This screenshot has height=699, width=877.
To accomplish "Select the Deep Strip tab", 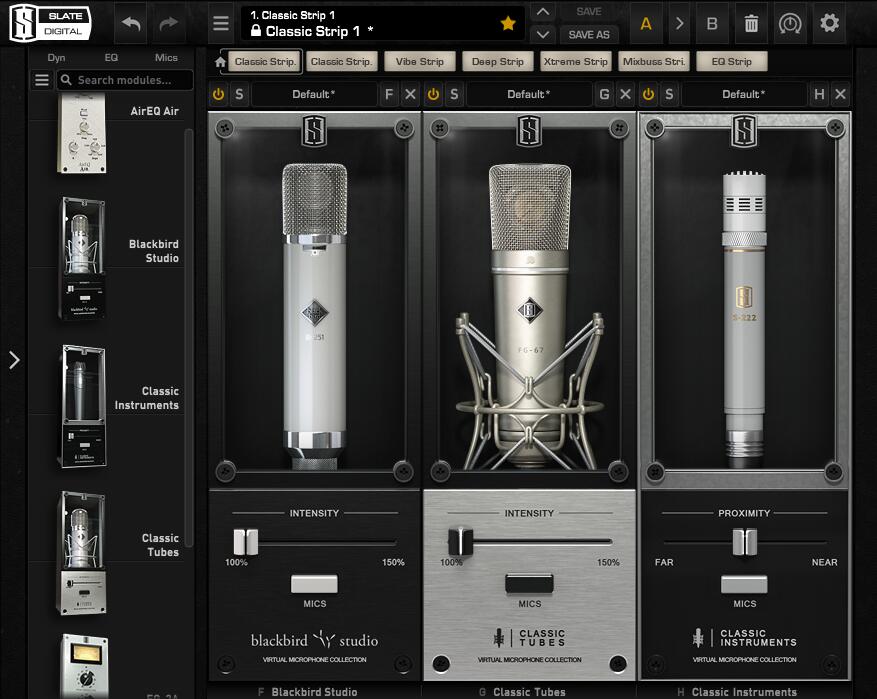I will pyautogui.click(x=497, y=62).
